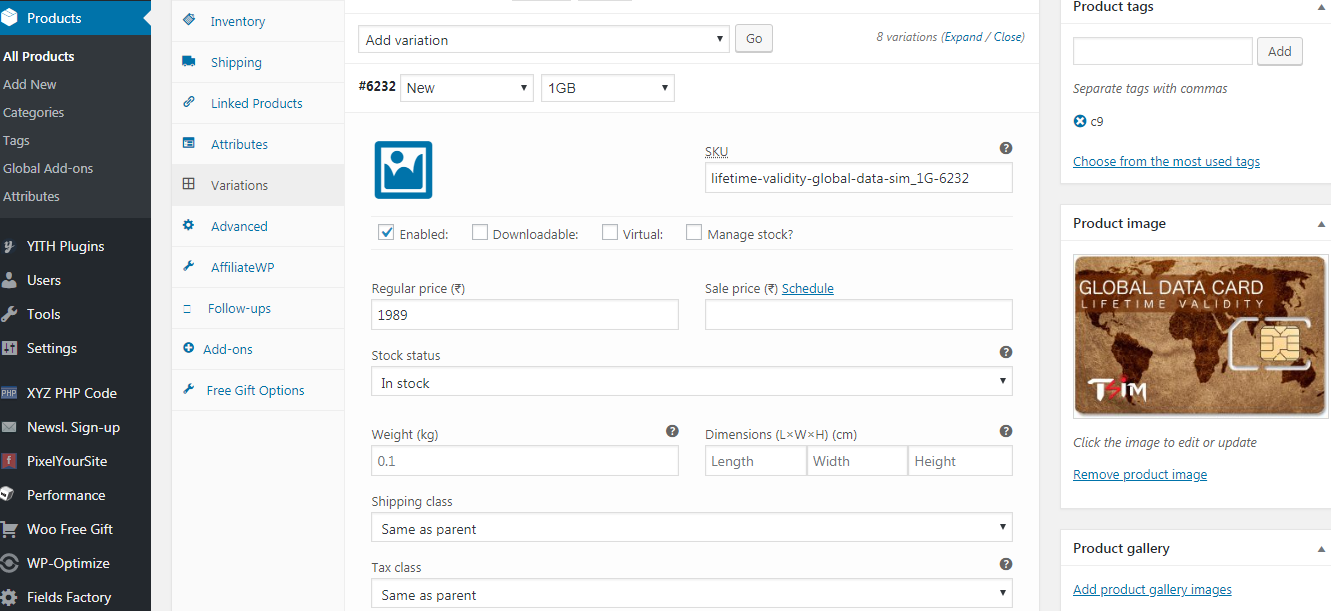Collapse the Product tags panel

1321,7
